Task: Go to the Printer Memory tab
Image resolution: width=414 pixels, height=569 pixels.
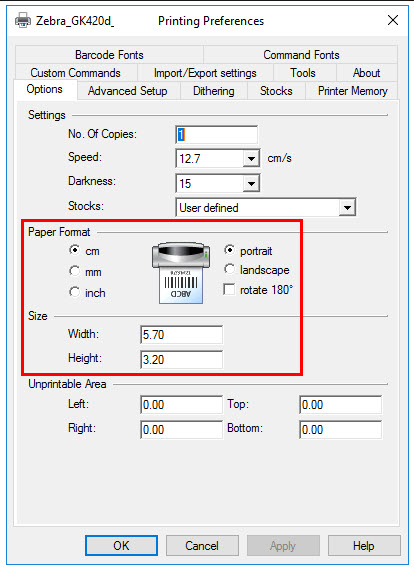Action: [353, 91]
